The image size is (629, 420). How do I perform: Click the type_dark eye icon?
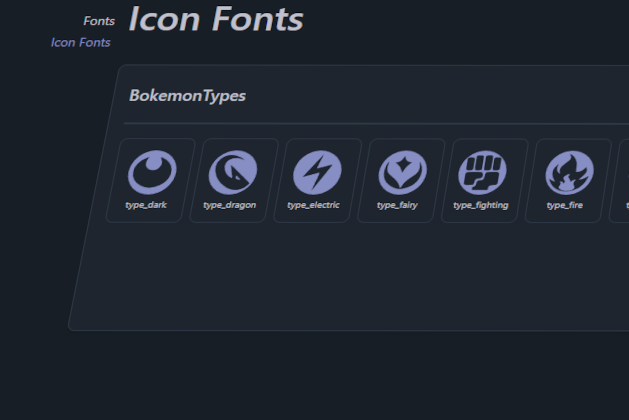[x=152, y=172]
